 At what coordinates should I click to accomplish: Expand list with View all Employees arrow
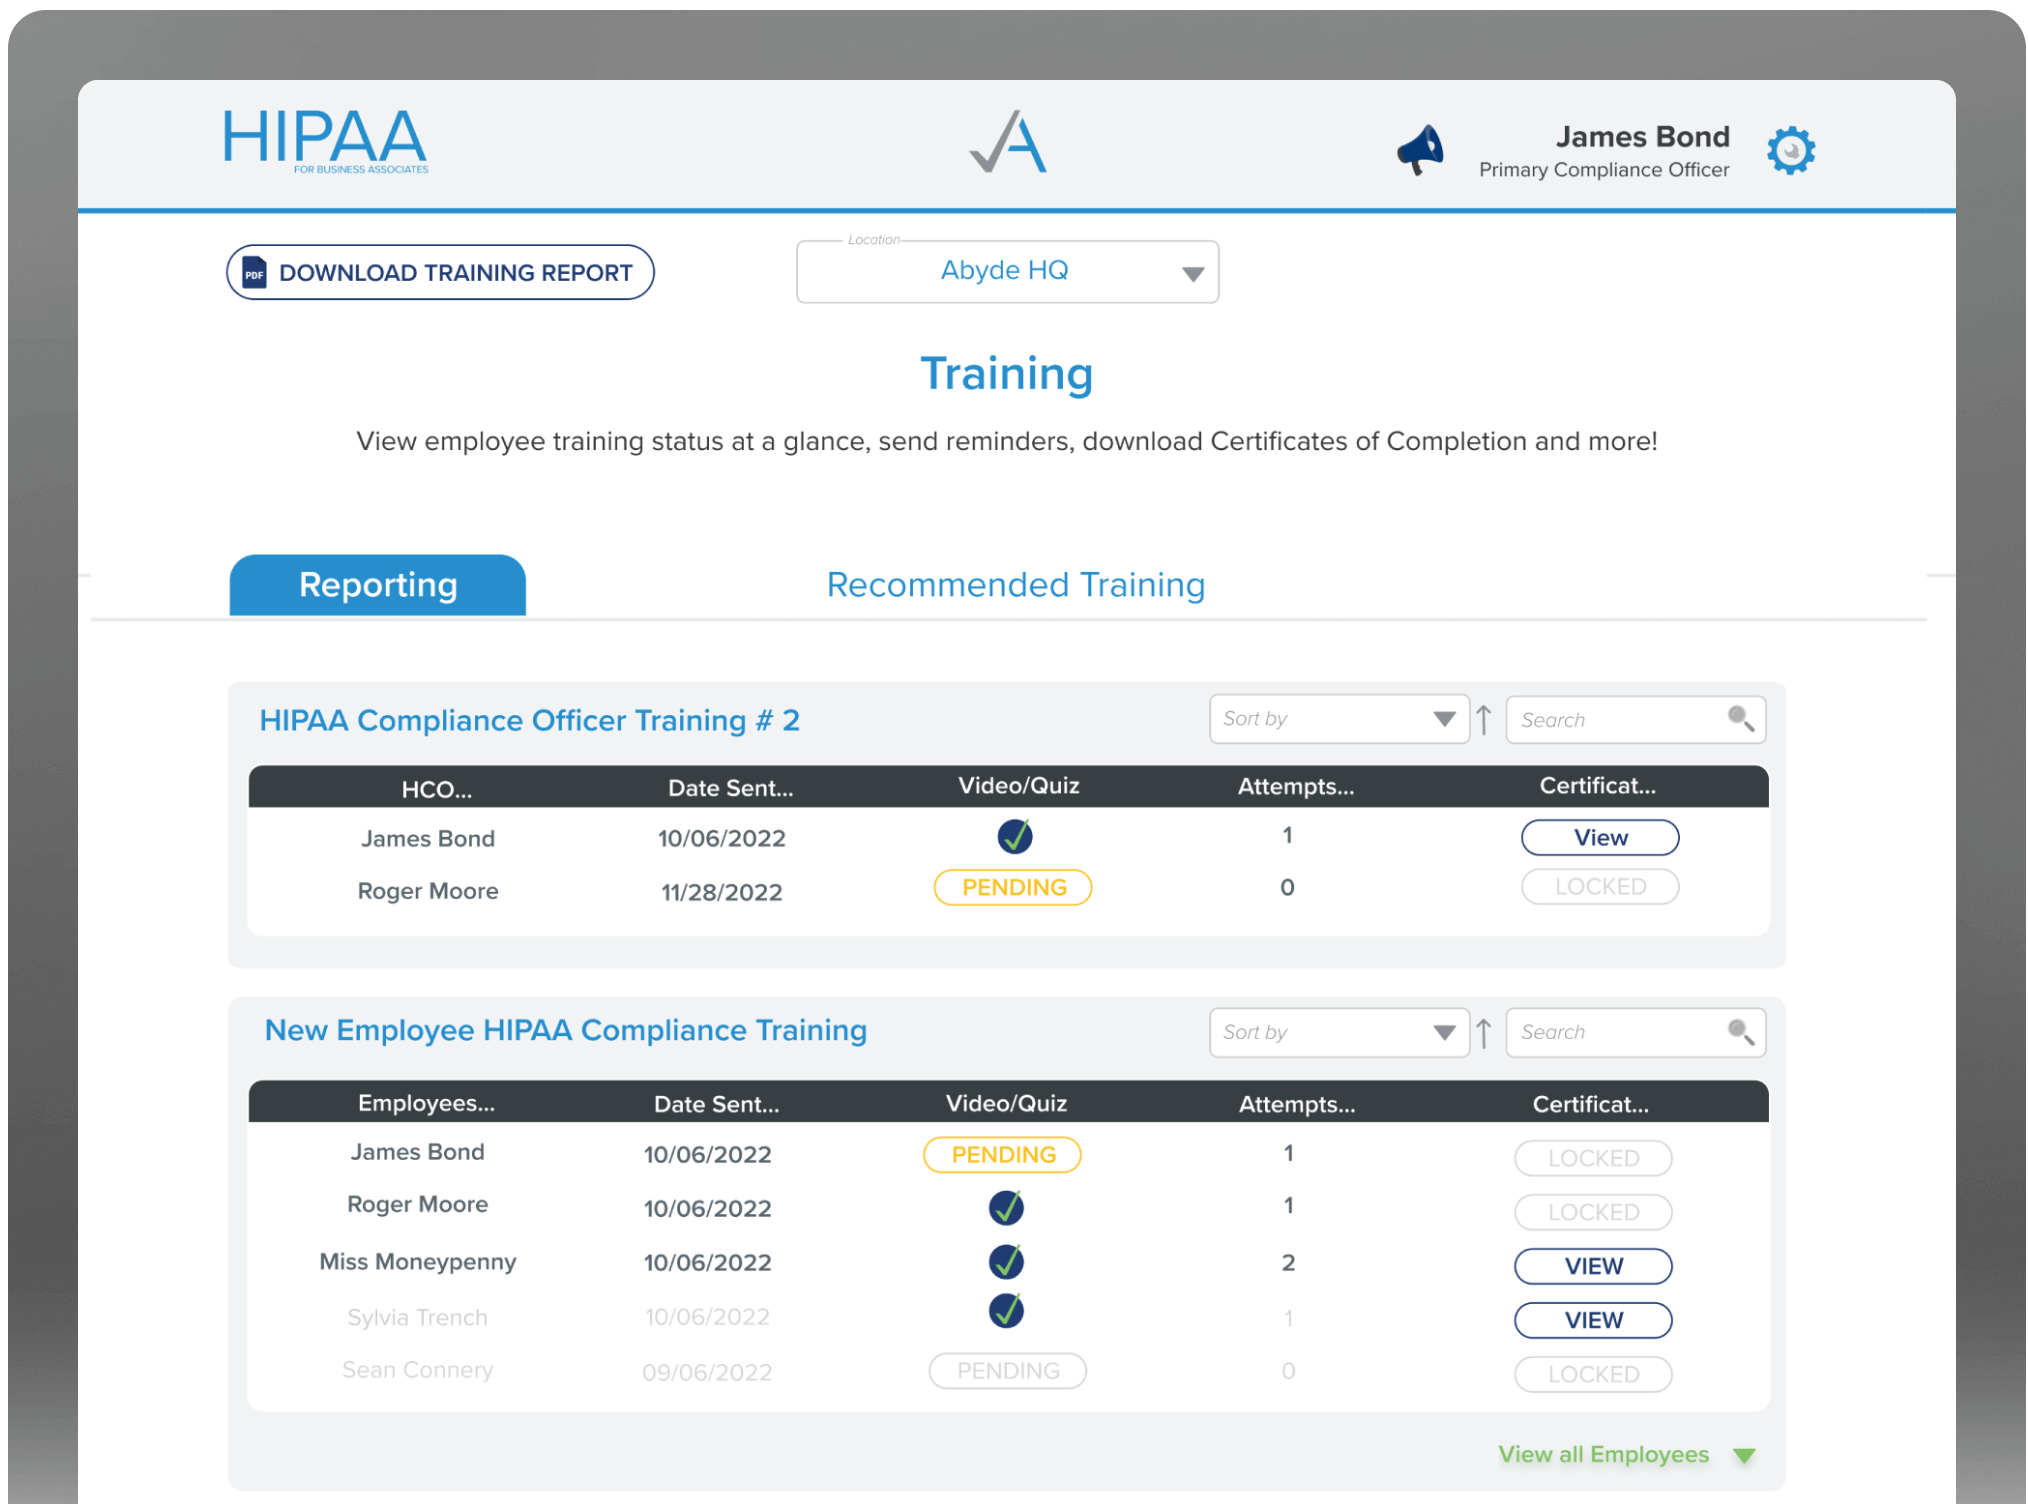point(1745,1456)
